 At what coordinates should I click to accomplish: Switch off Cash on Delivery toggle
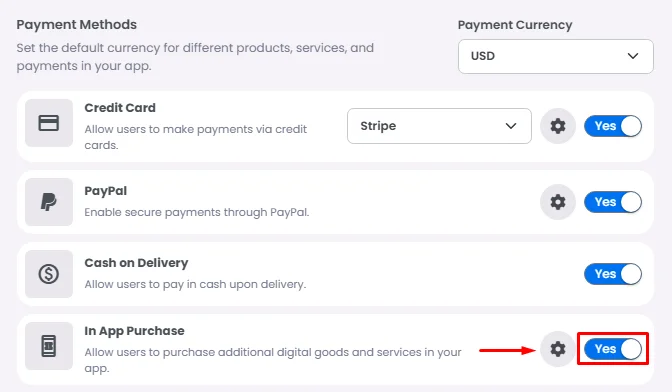click(613, 274)
